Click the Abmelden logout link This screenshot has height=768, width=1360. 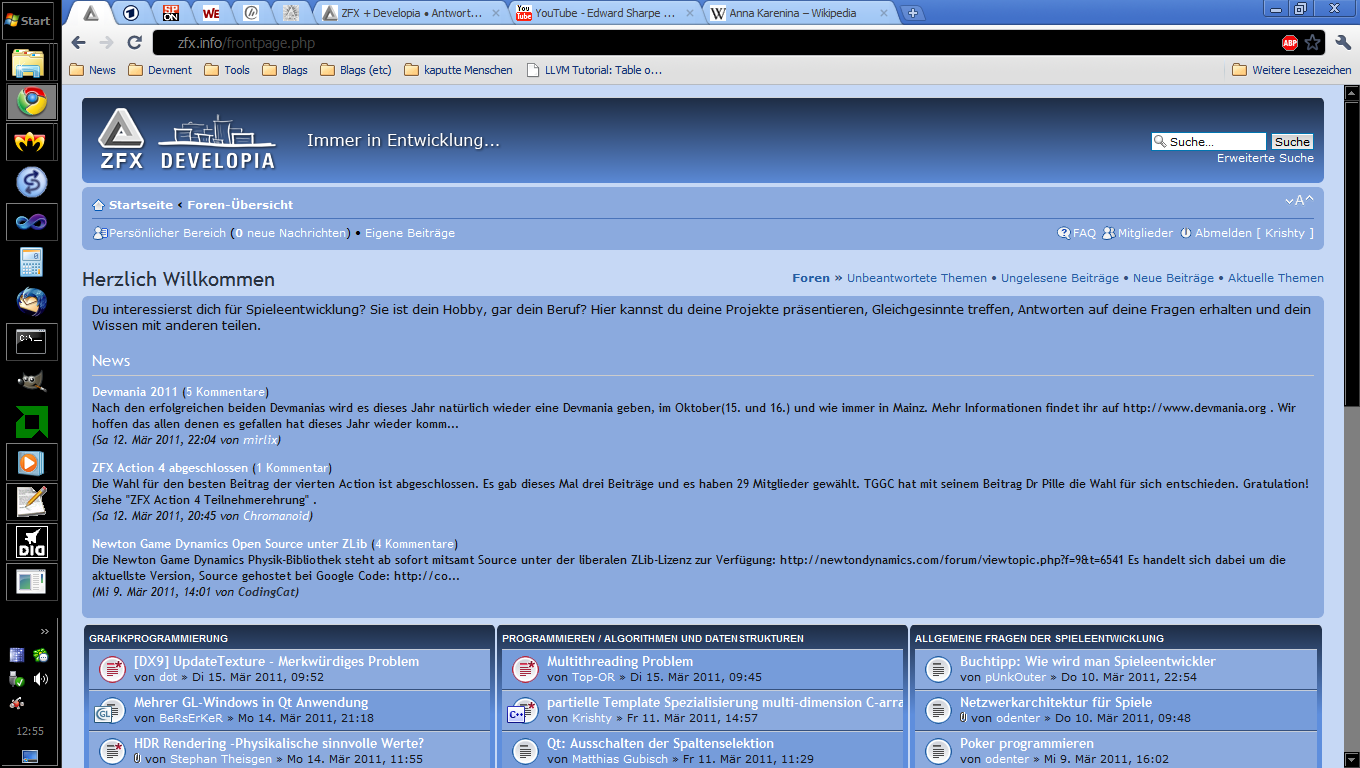pos(1222,233)
